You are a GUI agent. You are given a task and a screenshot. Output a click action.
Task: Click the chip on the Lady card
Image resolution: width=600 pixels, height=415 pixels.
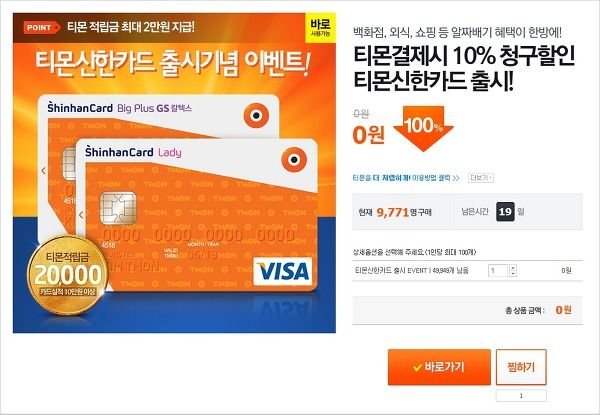point(118,207)
